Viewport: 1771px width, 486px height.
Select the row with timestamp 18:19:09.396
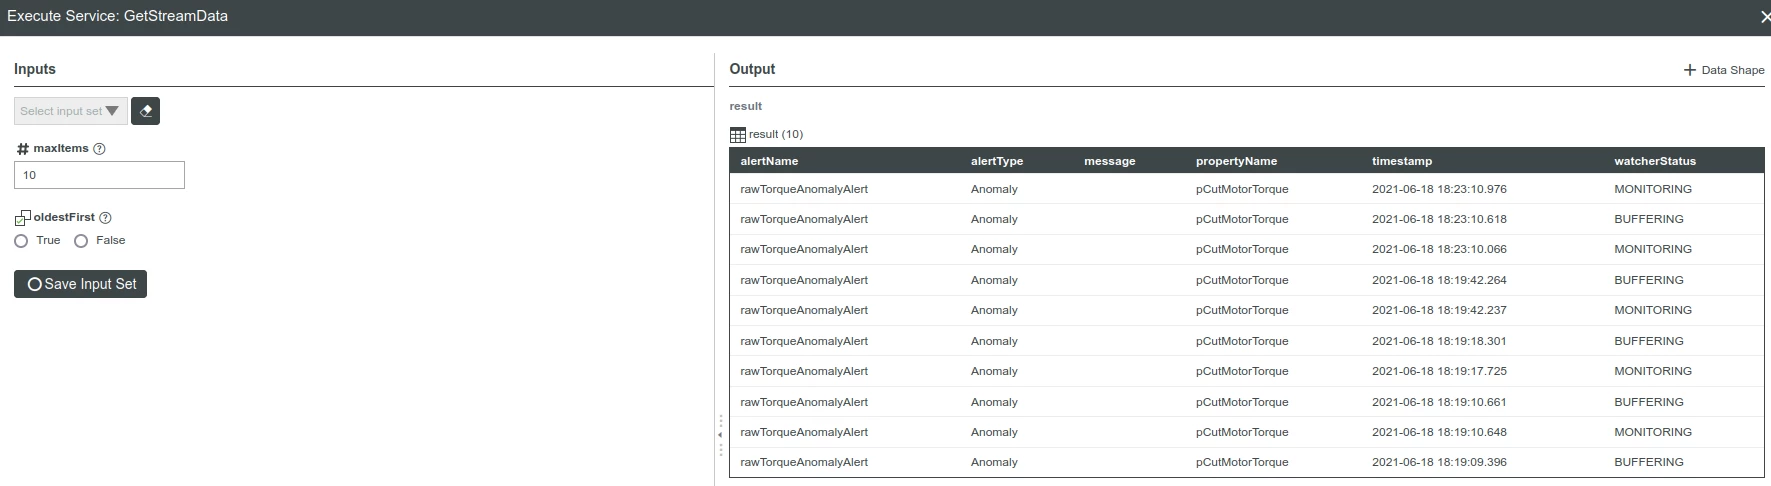pos(1247,462)
